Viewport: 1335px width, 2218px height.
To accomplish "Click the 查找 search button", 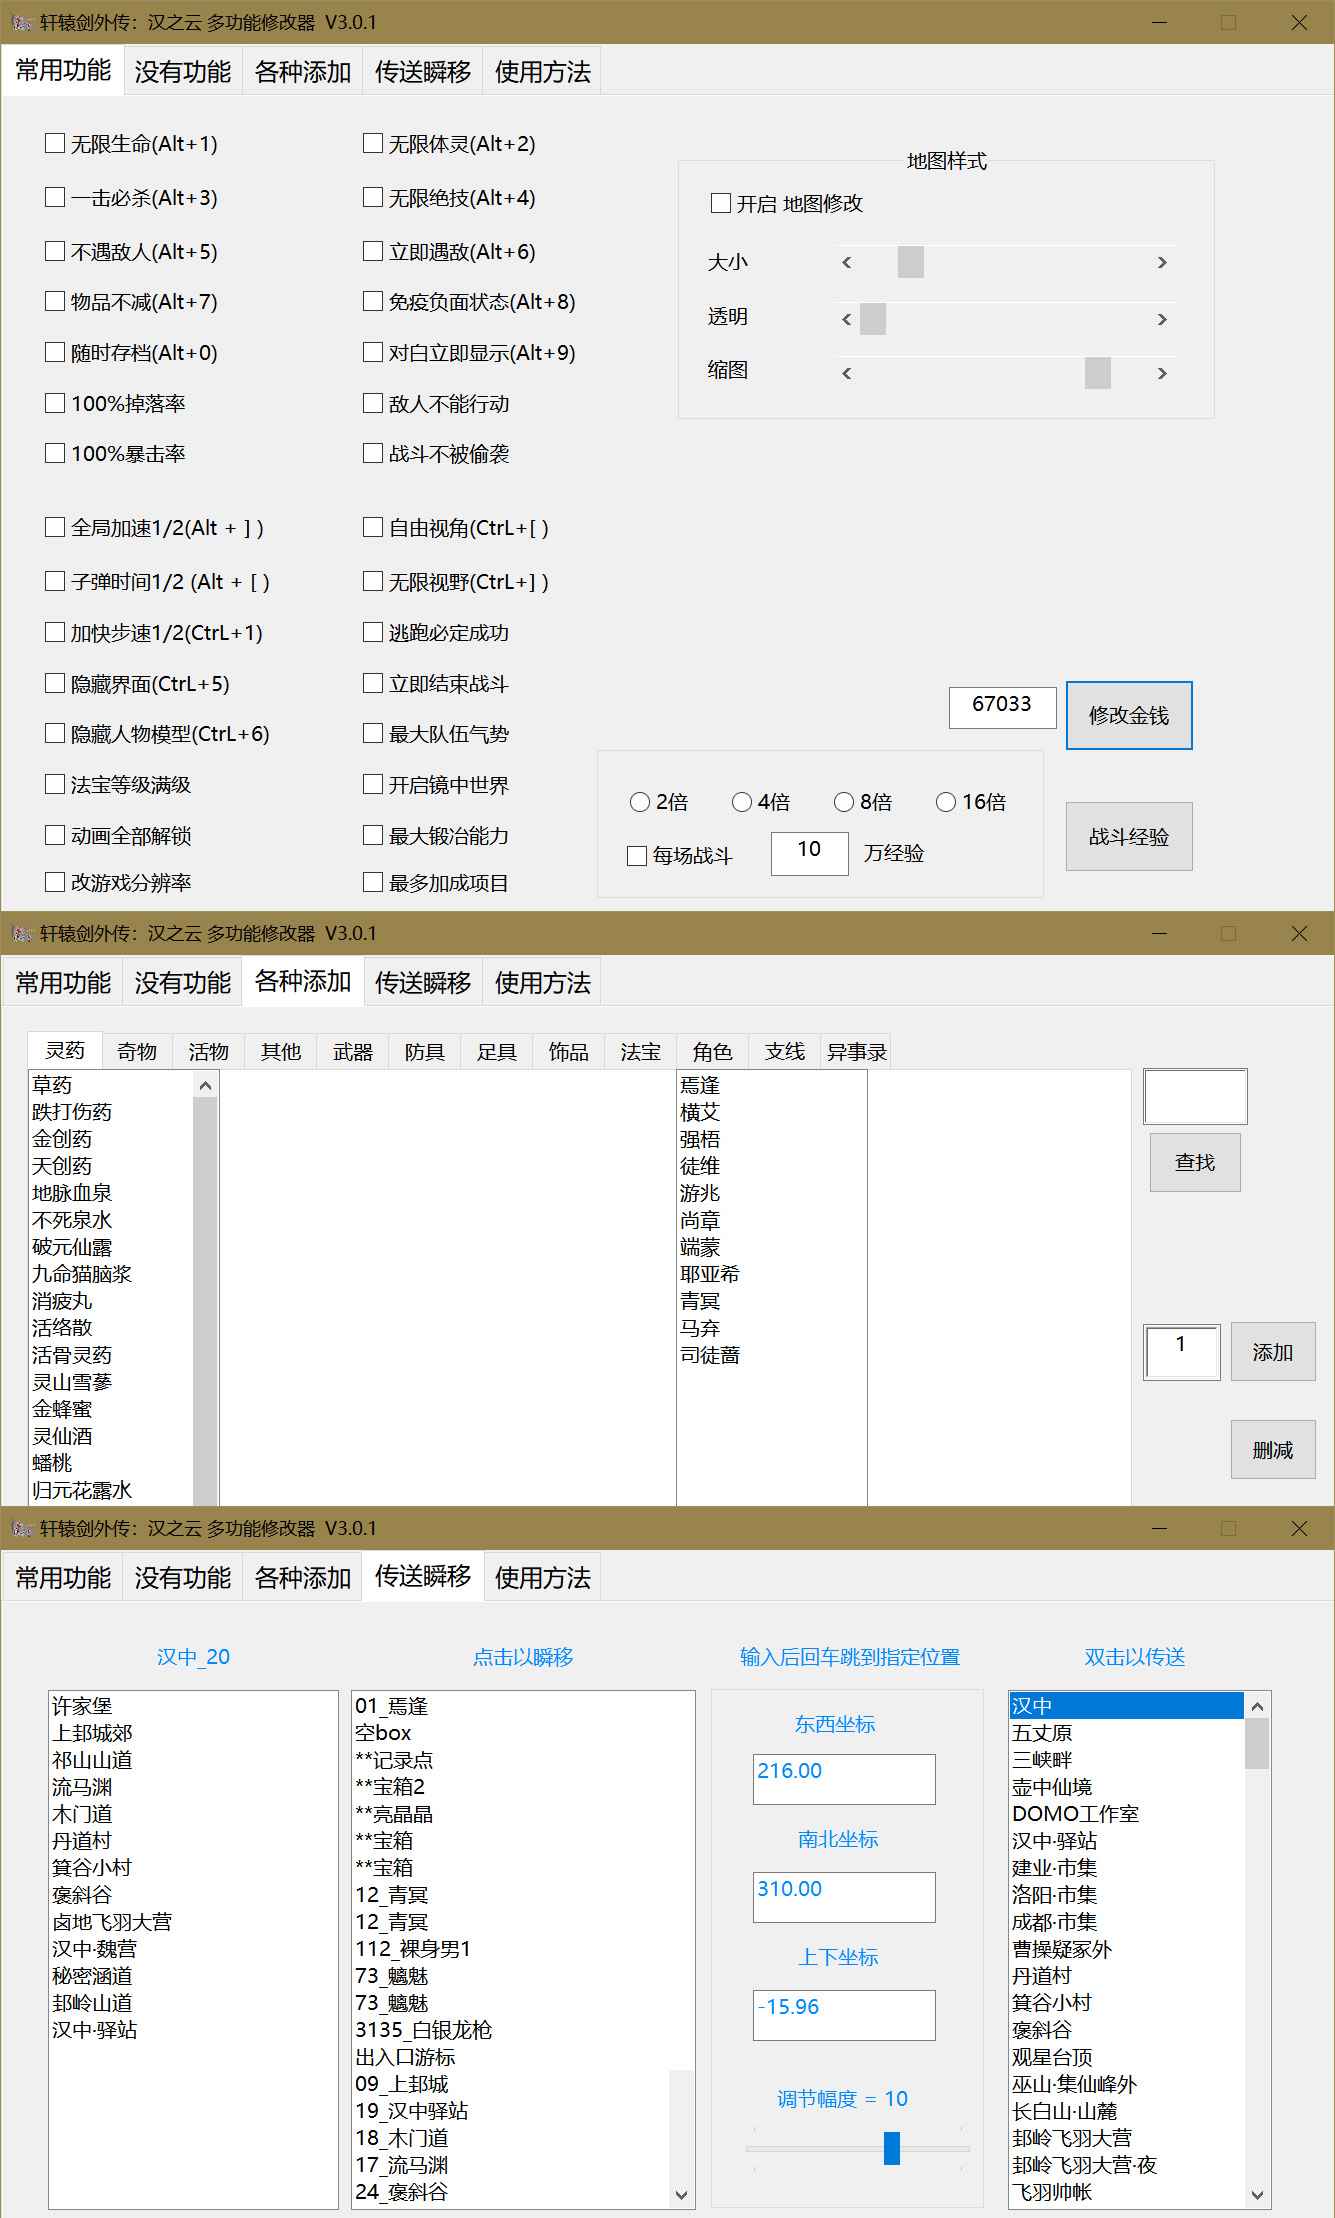I will [1194, 1162].
